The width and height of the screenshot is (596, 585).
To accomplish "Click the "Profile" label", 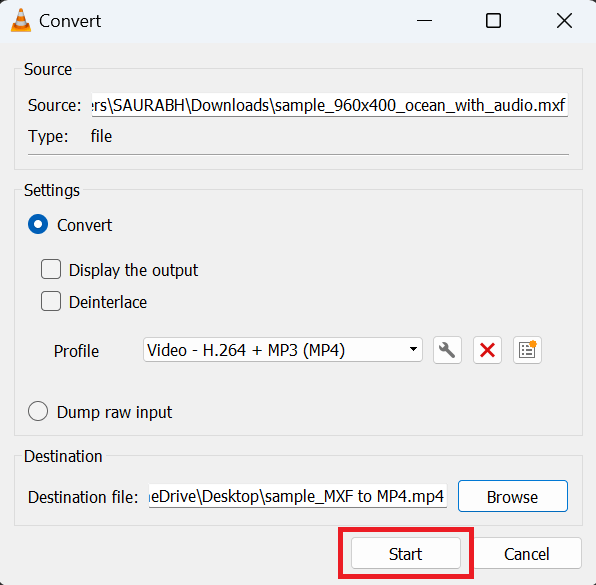I will pyautogui.click(x=76, y=351).
